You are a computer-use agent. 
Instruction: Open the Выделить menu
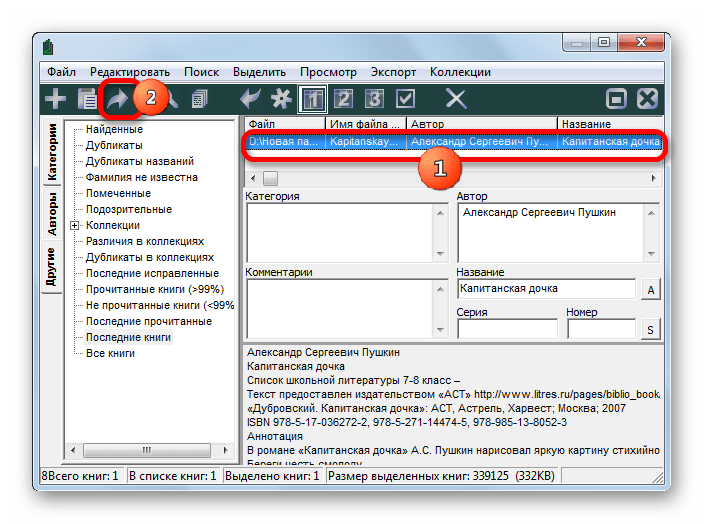259,72
